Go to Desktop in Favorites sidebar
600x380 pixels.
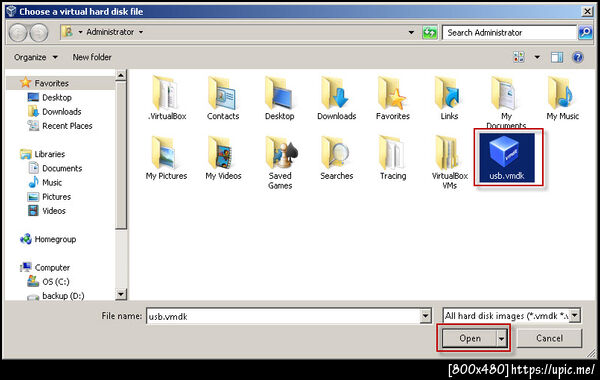tap(50, 98)
